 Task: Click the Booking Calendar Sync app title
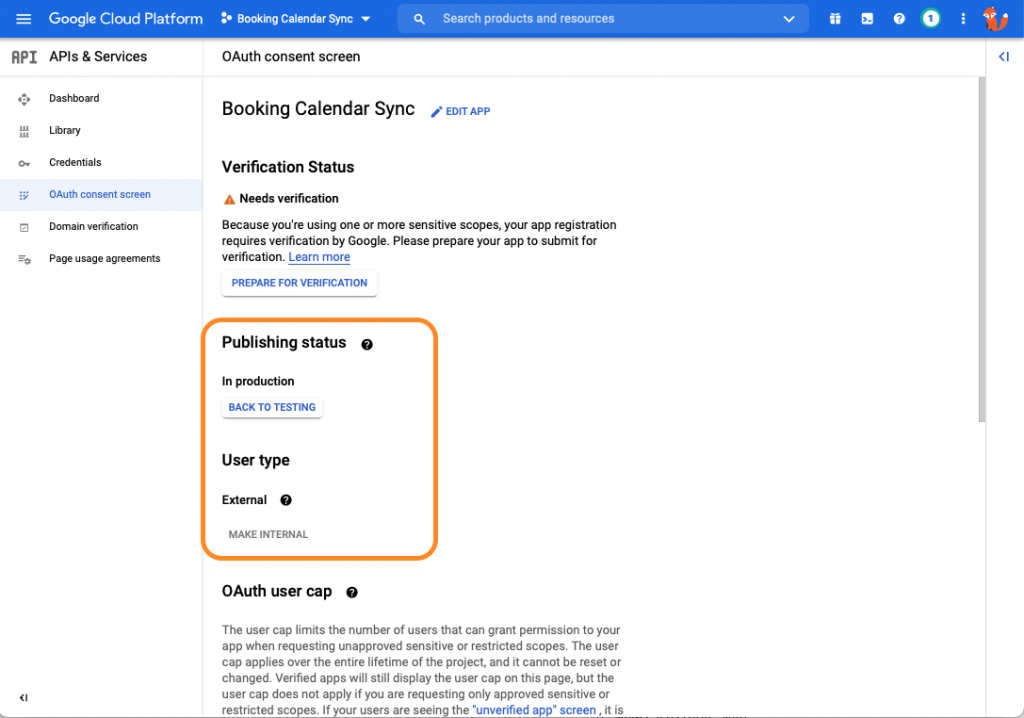[x=318, y=108]
